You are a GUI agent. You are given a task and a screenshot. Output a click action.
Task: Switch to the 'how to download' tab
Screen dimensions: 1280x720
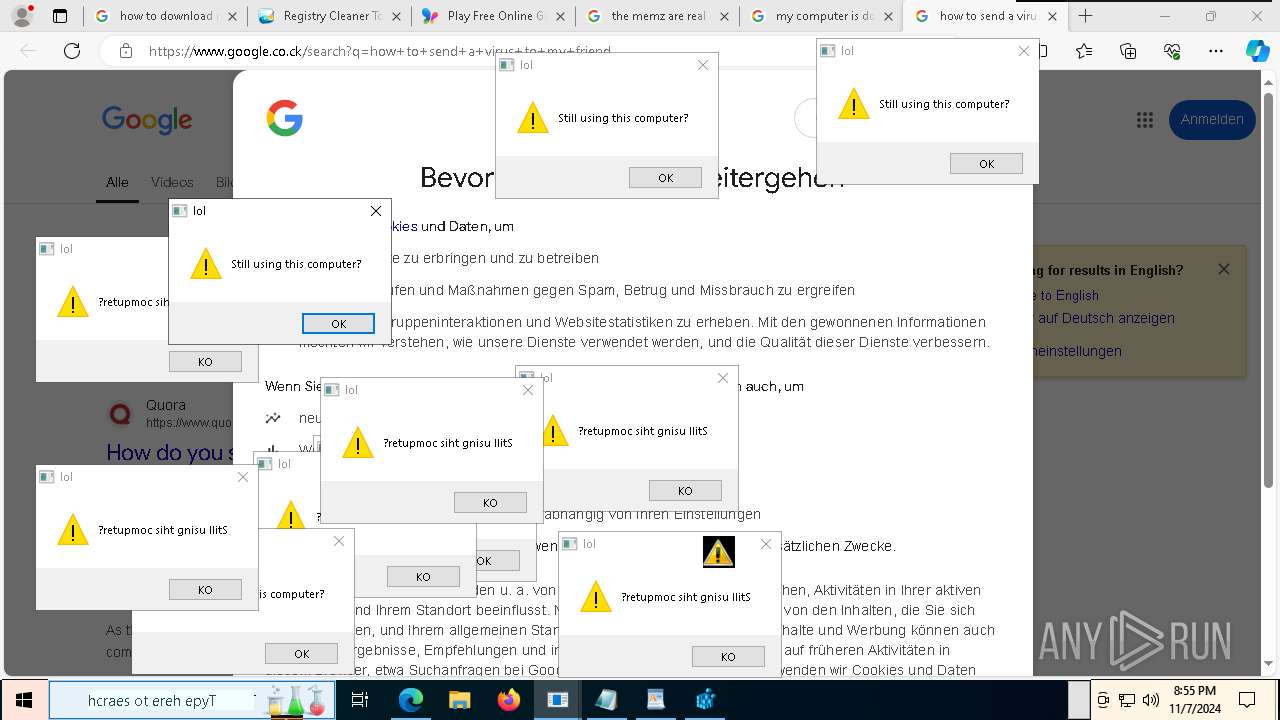[164, 16]
